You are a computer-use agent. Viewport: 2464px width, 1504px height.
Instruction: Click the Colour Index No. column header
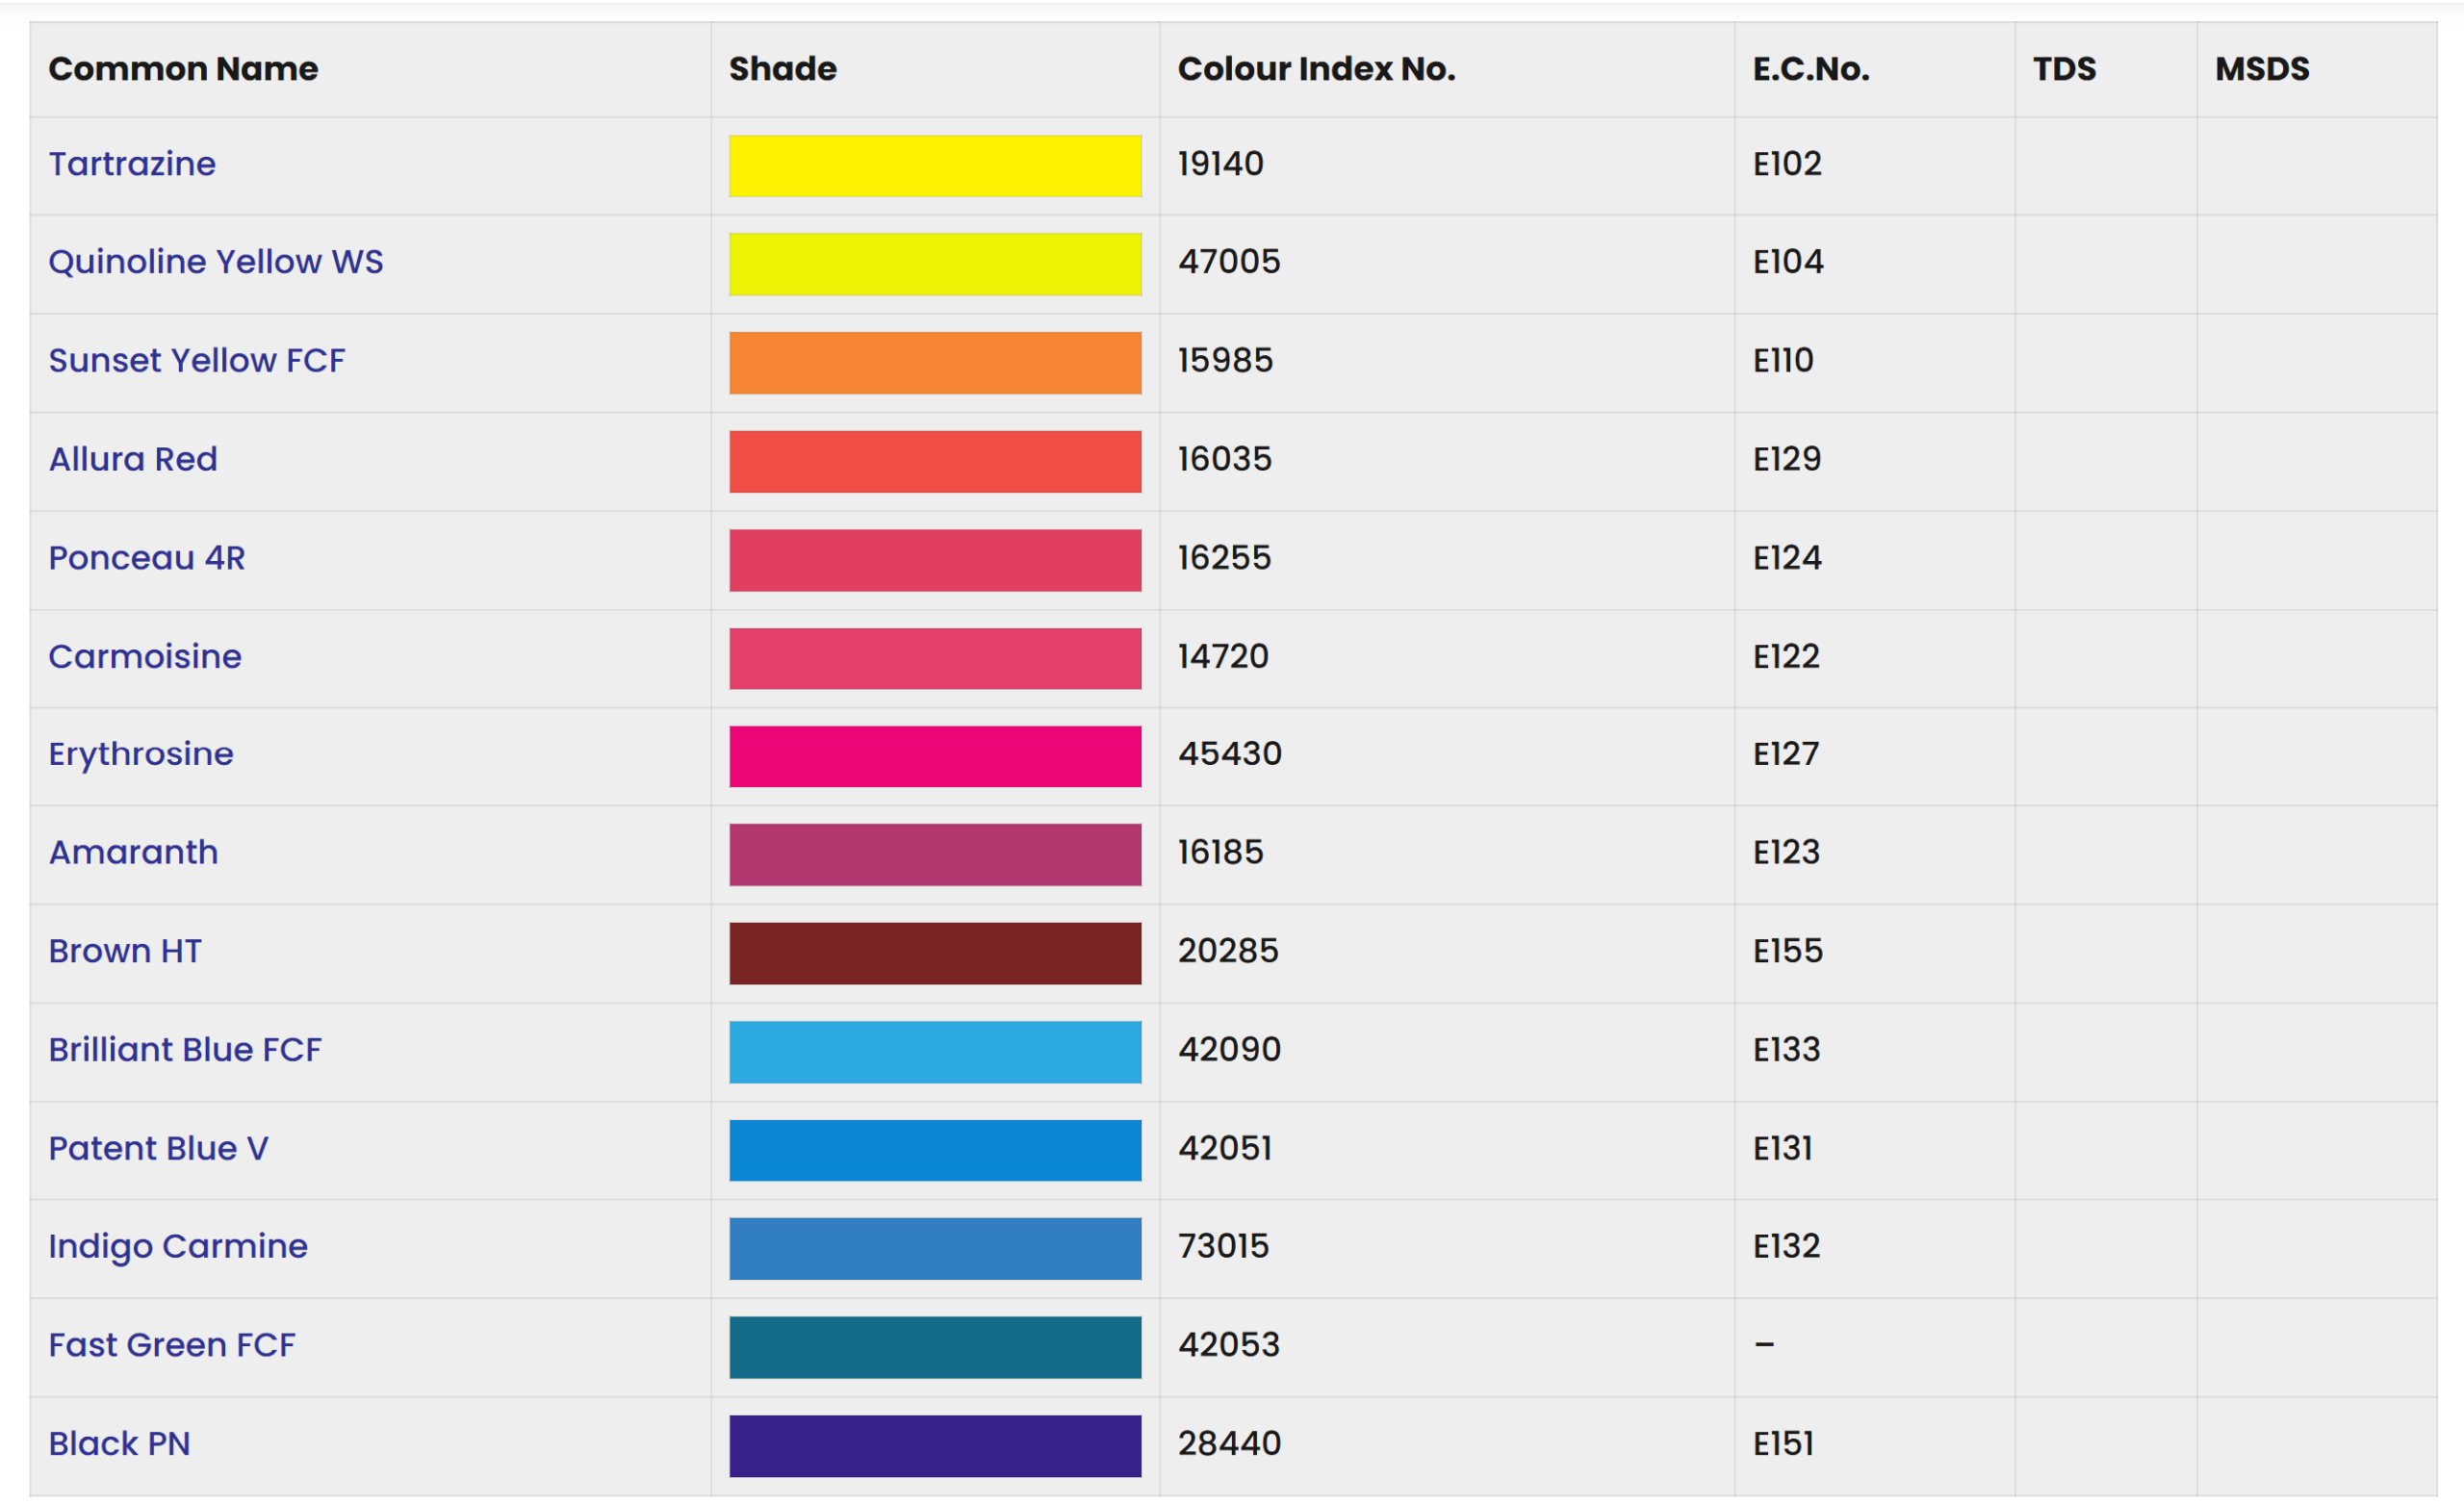1316,69
